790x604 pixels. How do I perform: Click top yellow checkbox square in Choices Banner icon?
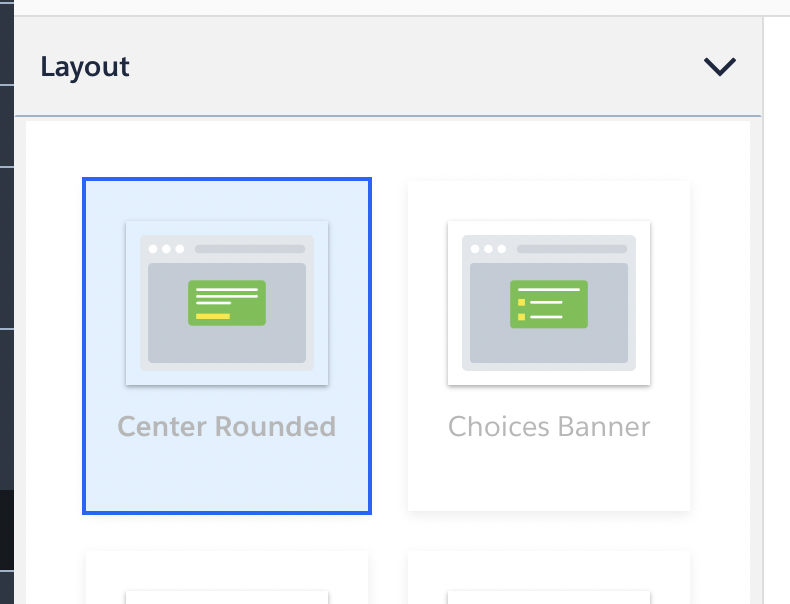521,302
